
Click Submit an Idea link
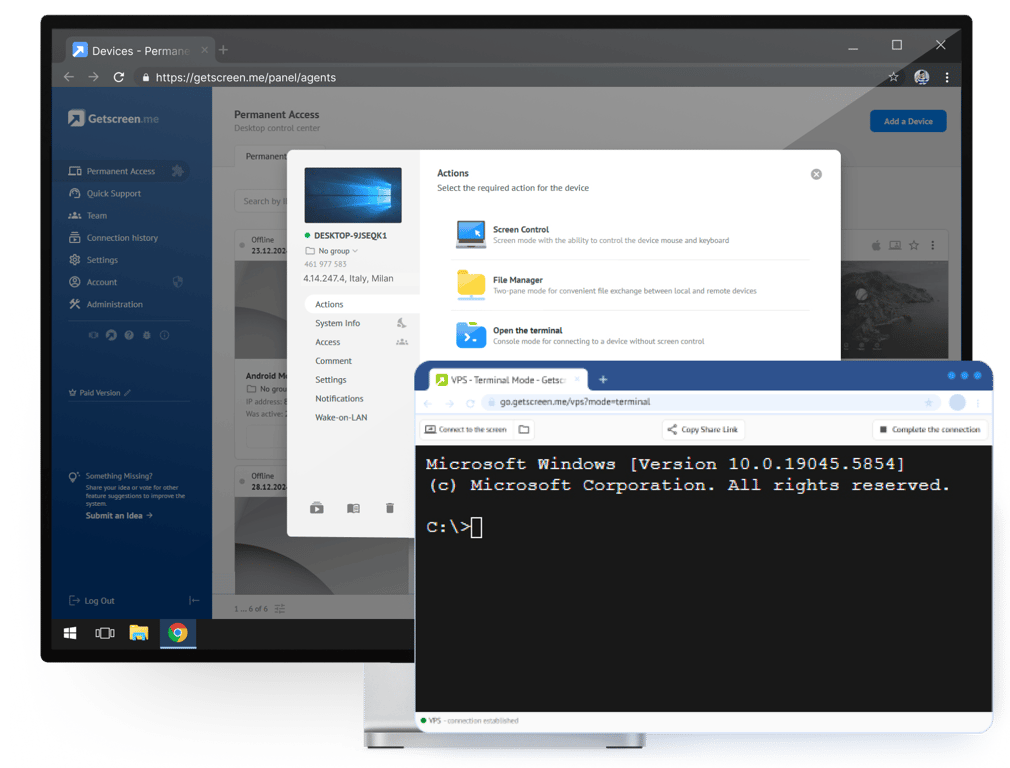point(119,515)
